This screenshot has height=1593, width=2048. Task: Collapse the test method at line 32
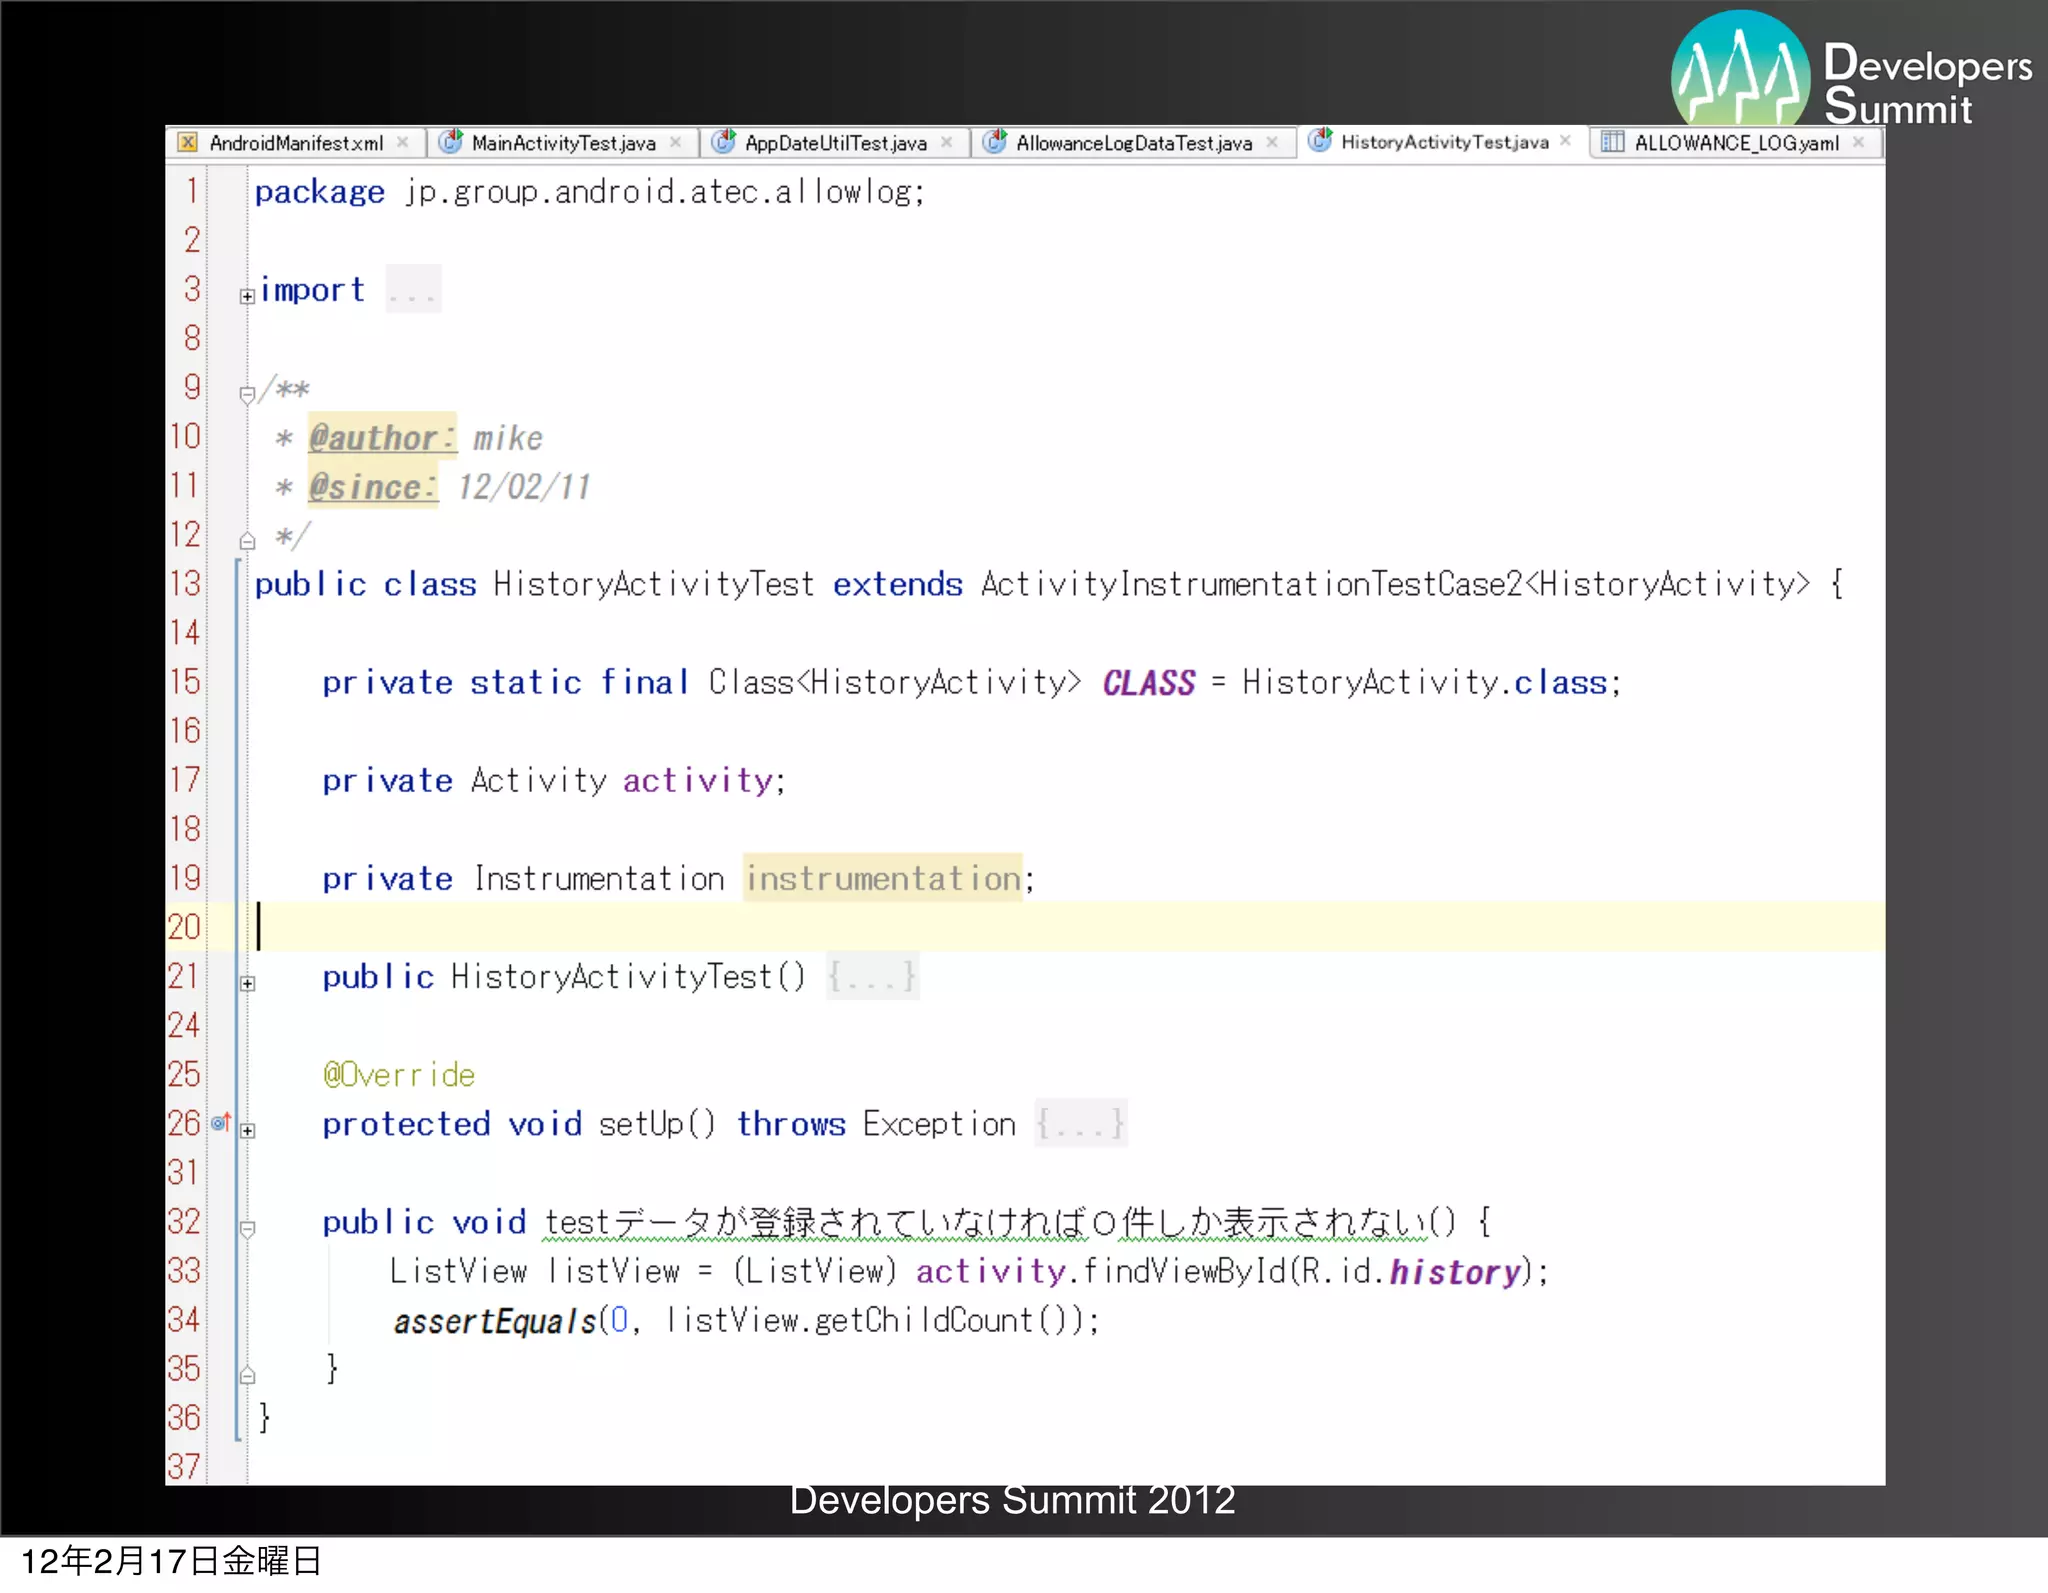point(247,1228)
